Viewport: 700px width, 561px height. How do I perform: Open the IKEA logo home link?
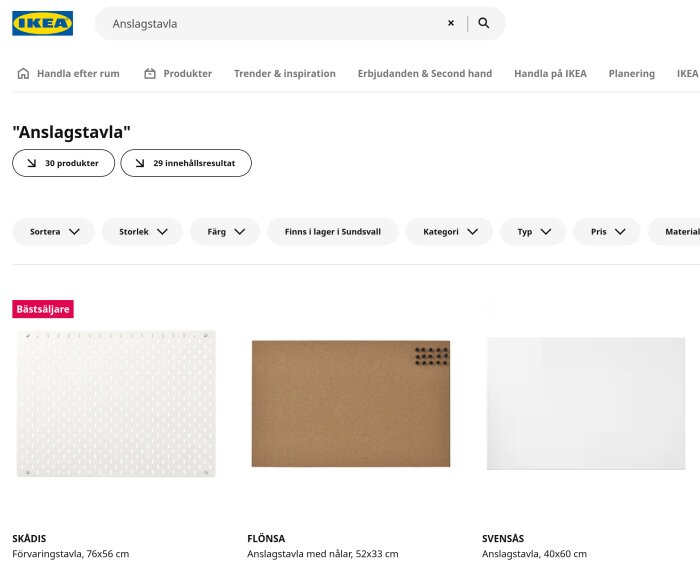(42, 23)
